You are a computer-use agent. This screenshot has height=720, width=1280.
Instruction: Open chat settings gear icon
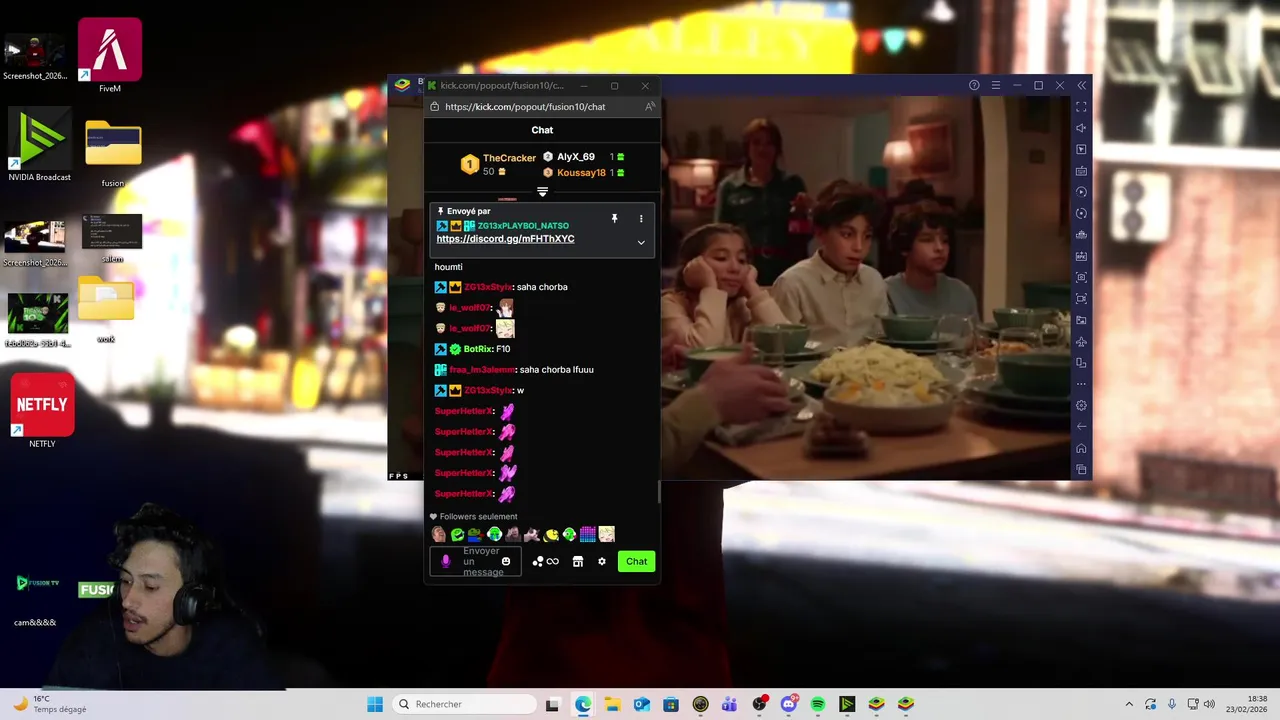click(602, 561)
